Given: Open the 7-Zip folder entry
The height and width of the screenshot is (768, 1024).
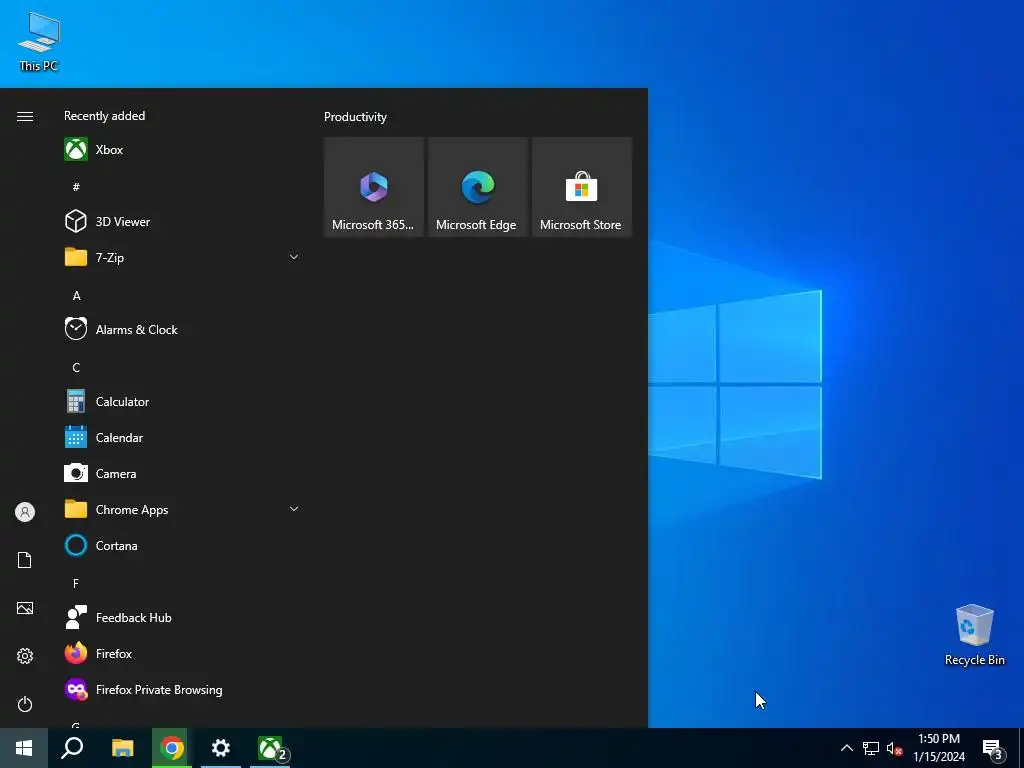Looking at the screenshot, I should (x=182, y=257).
